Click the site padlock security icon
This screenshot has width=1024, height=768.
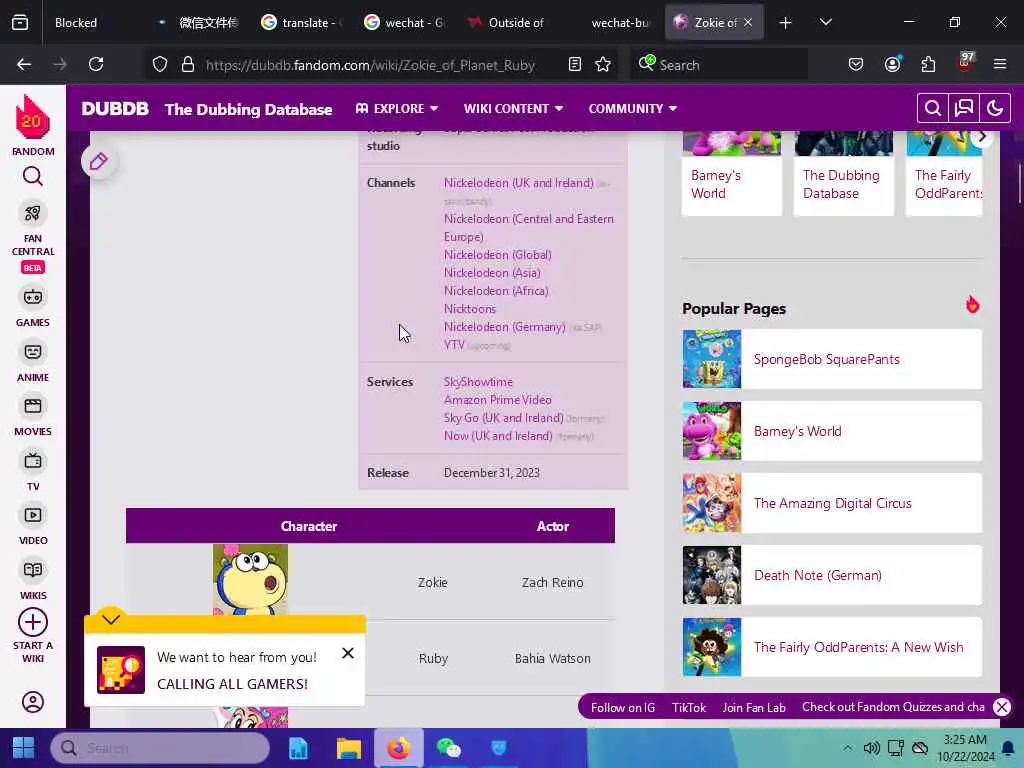click(x=188, y=64)
